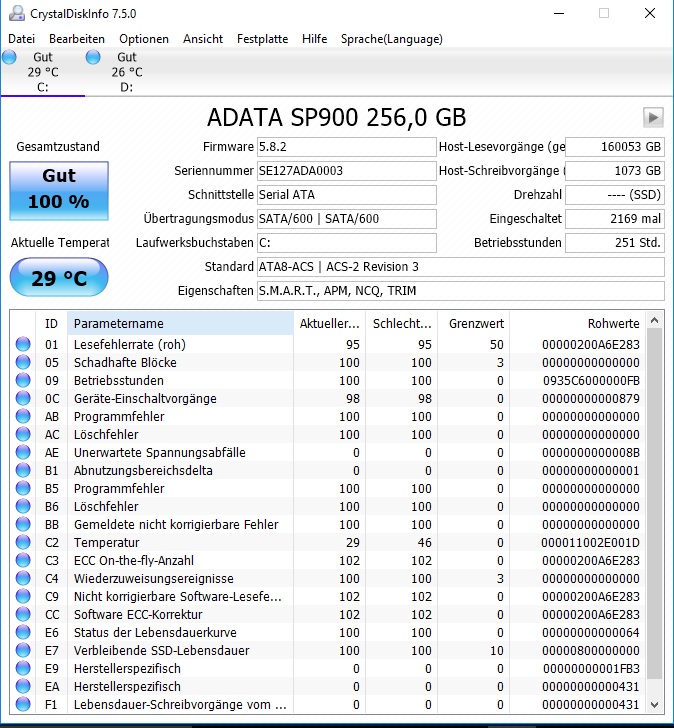Click the Gut 100 % health status button
Screen dimensions: 674x728
click(x=59, y=191)
